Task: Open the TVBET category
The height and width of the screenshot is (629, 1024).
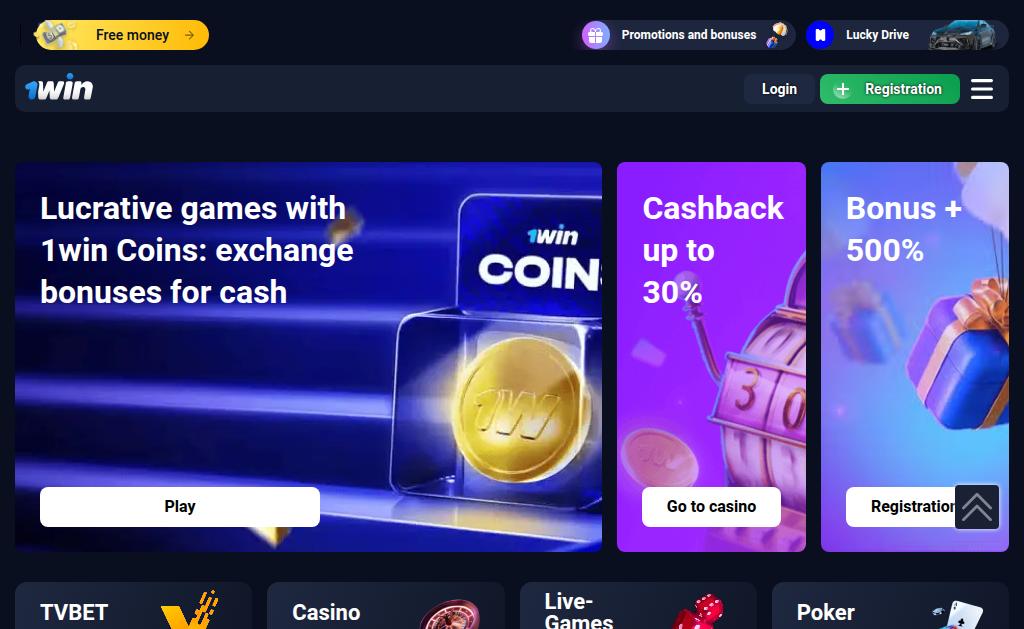Action: coord(133,606)
